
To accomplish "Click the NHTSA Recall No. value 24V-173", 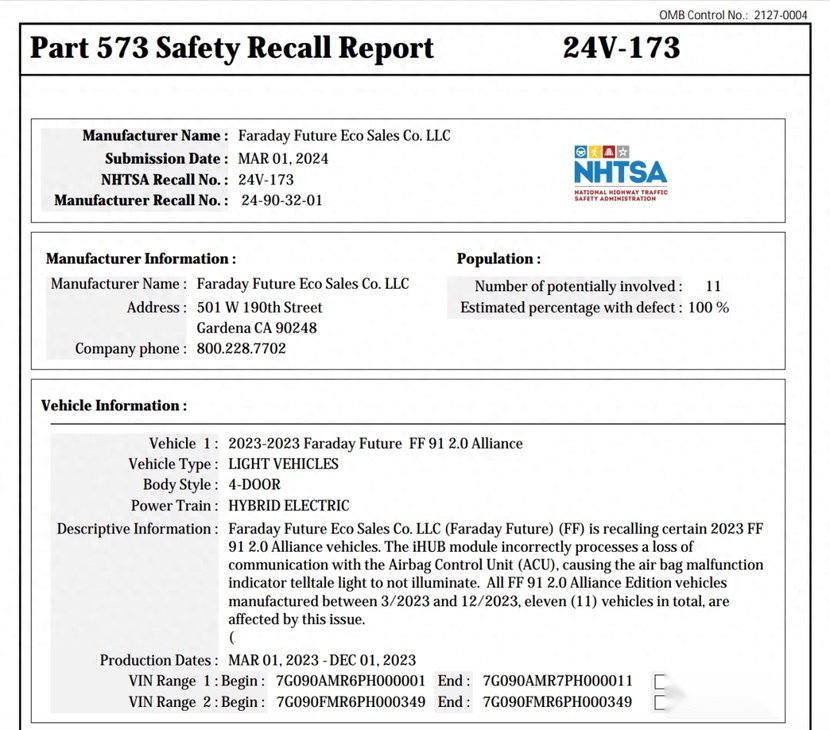I will [x=266, y=179].
